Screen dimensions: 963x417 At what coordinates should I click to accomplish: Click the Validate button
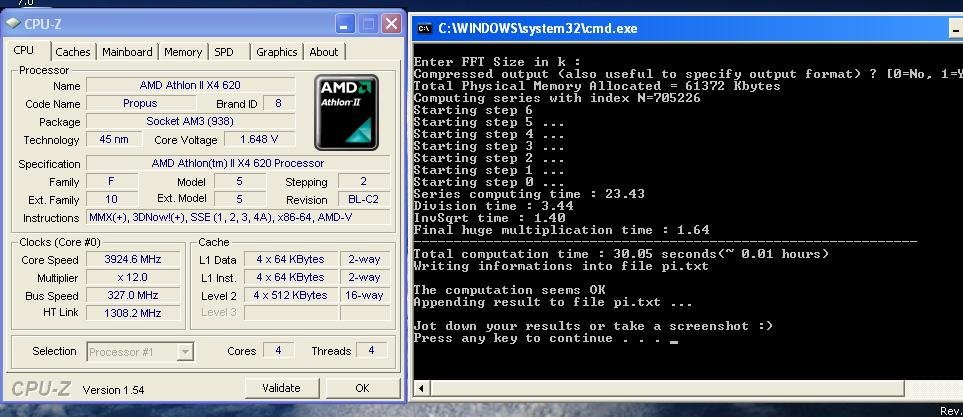pos(281,388)
